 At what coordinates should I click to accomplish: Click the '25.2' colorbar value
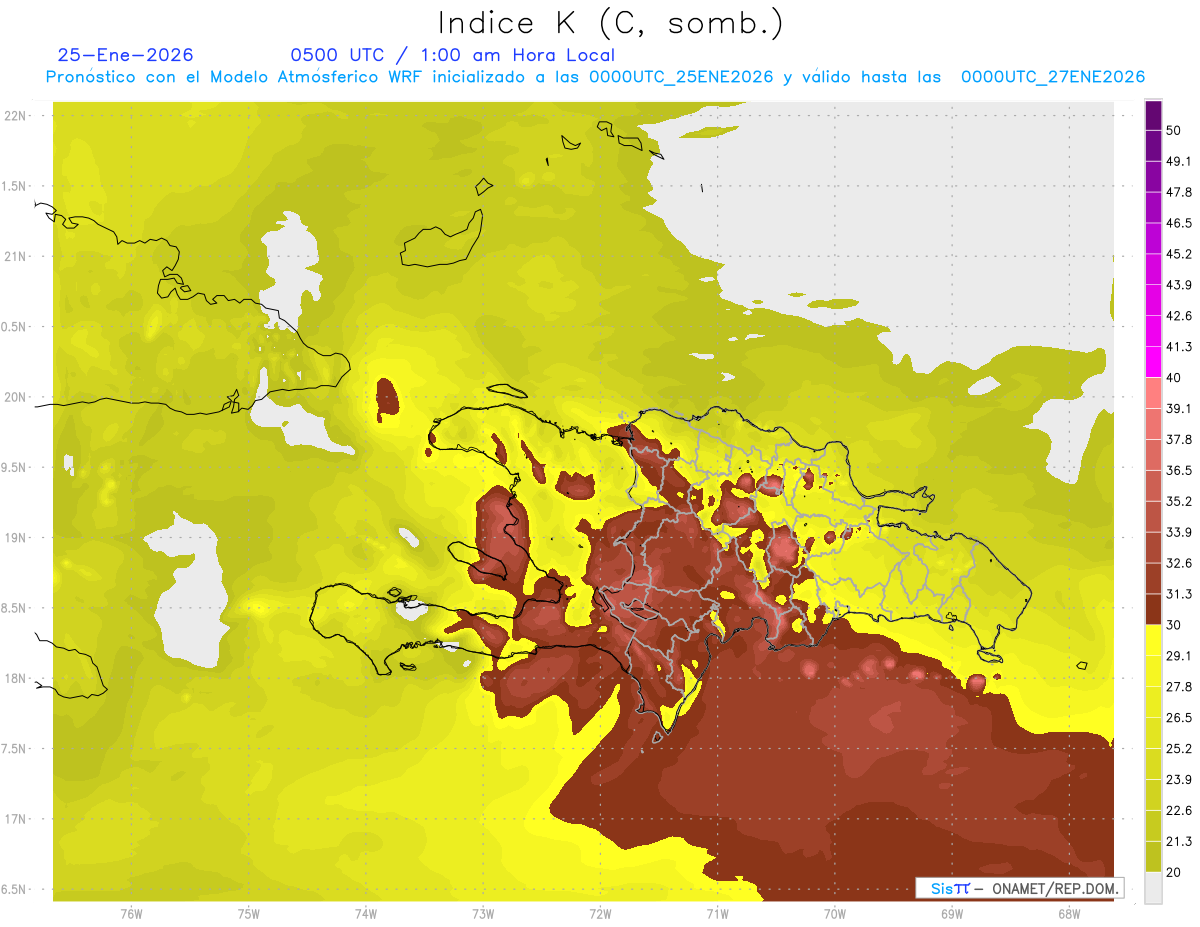[x=1179, y=748]
